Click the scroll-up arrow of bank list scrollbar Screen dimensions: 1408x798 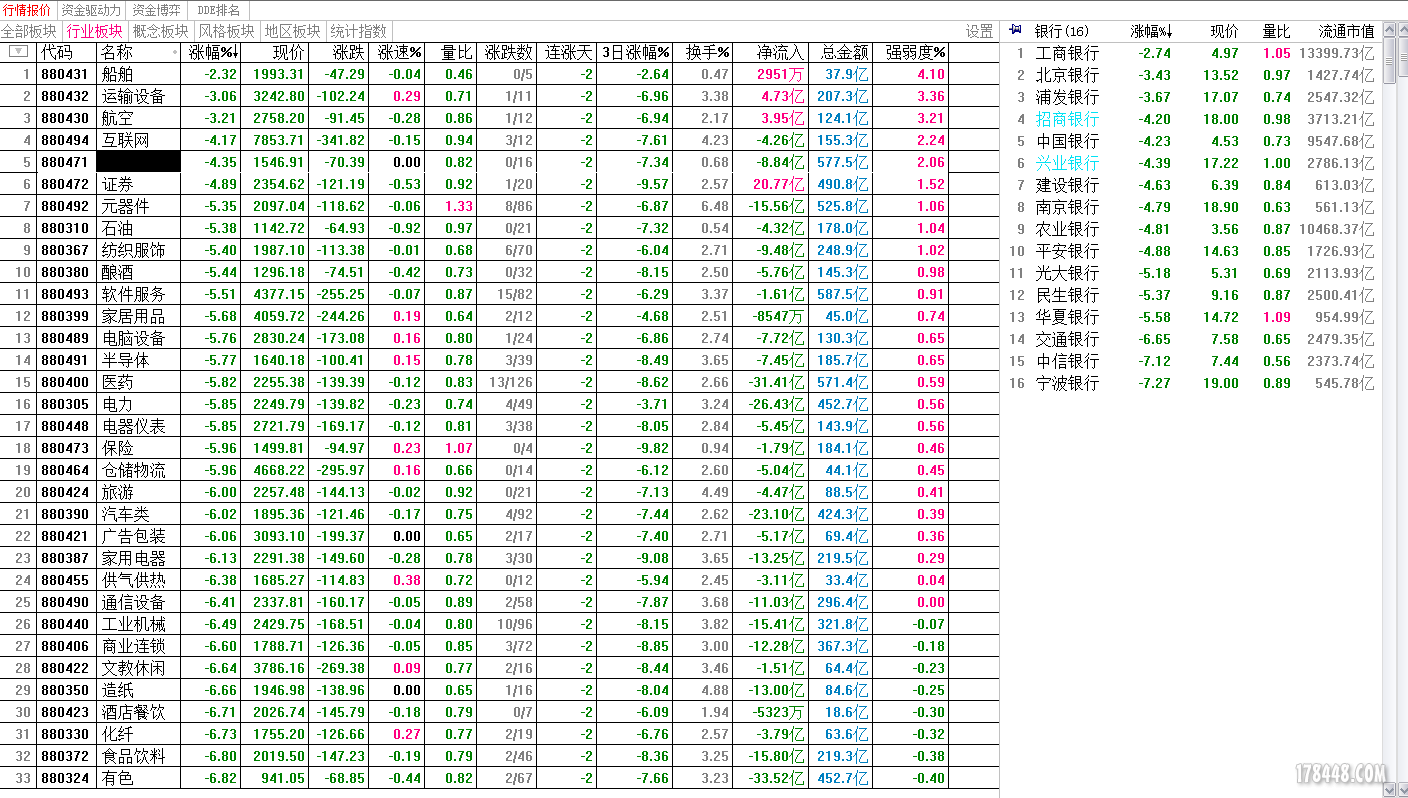click(x=1390, y=29)
